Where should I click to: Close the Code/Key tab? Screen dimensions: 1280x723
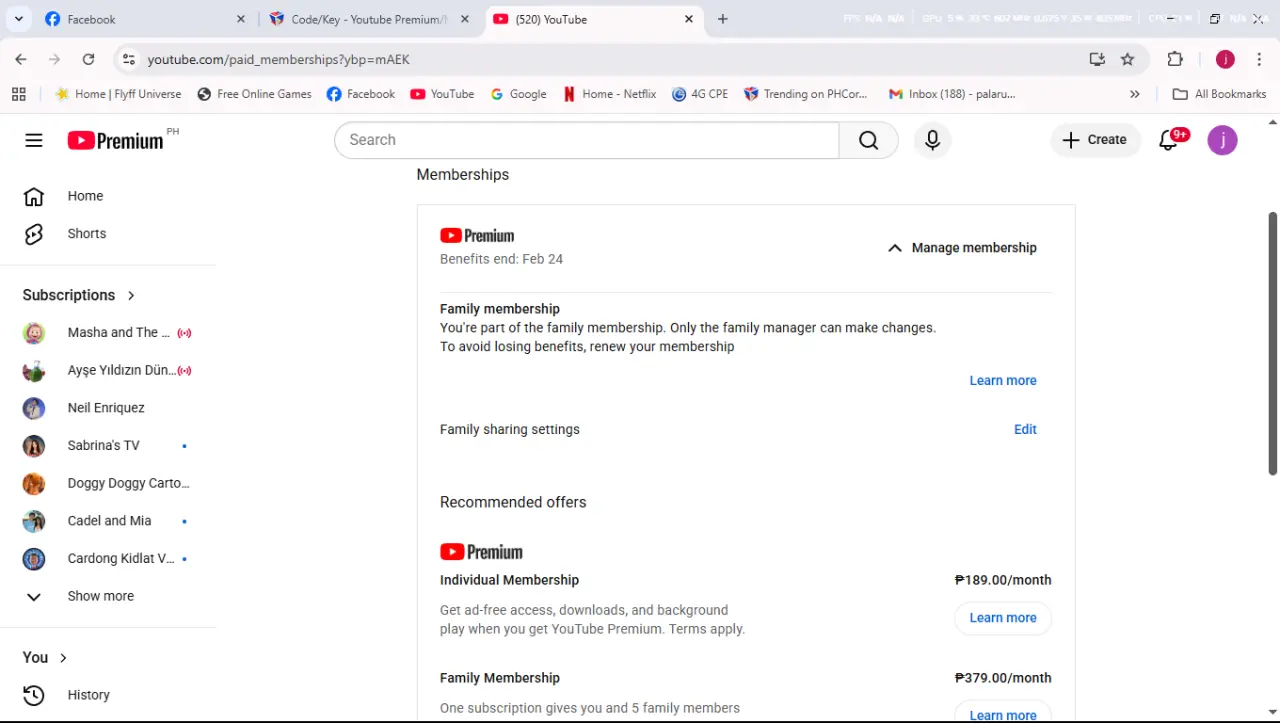point(465,19)
